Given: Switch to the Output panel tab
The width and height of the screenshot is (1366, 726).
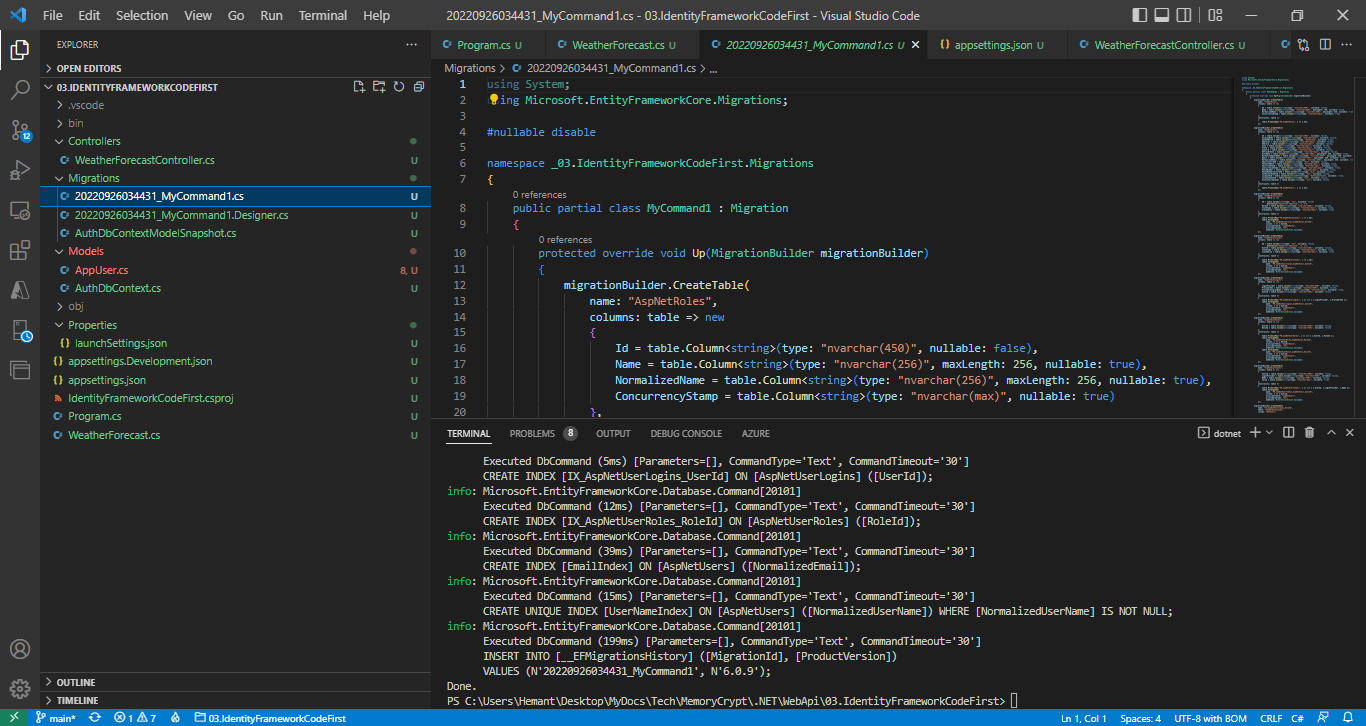Looking at the screenshot, I should point(613,433).
